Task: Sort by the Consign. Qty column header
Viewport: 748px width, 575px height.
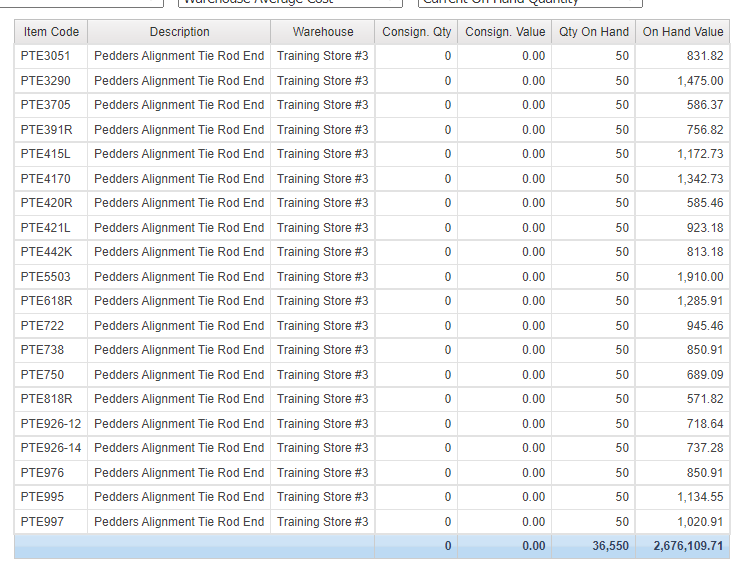Action: 416,32
